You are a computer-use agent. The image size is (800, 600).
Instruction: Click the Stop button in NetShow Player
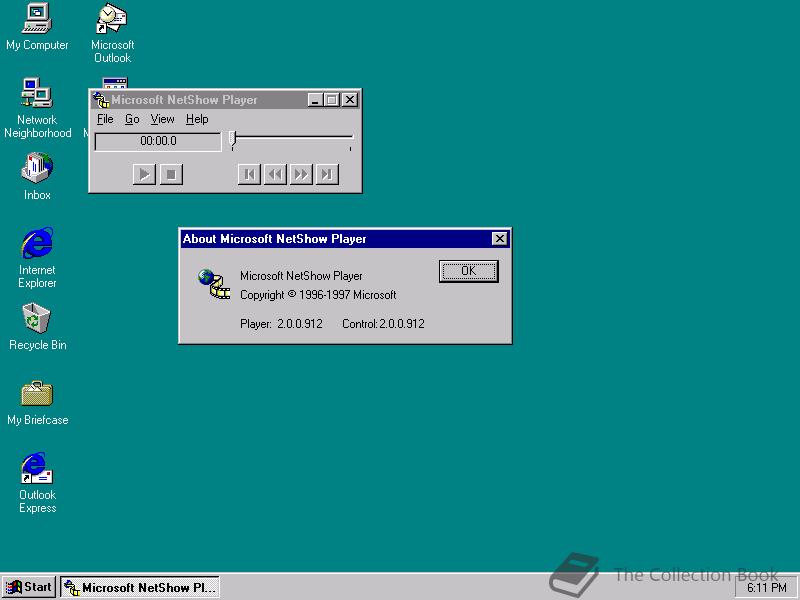click(171, 174)
